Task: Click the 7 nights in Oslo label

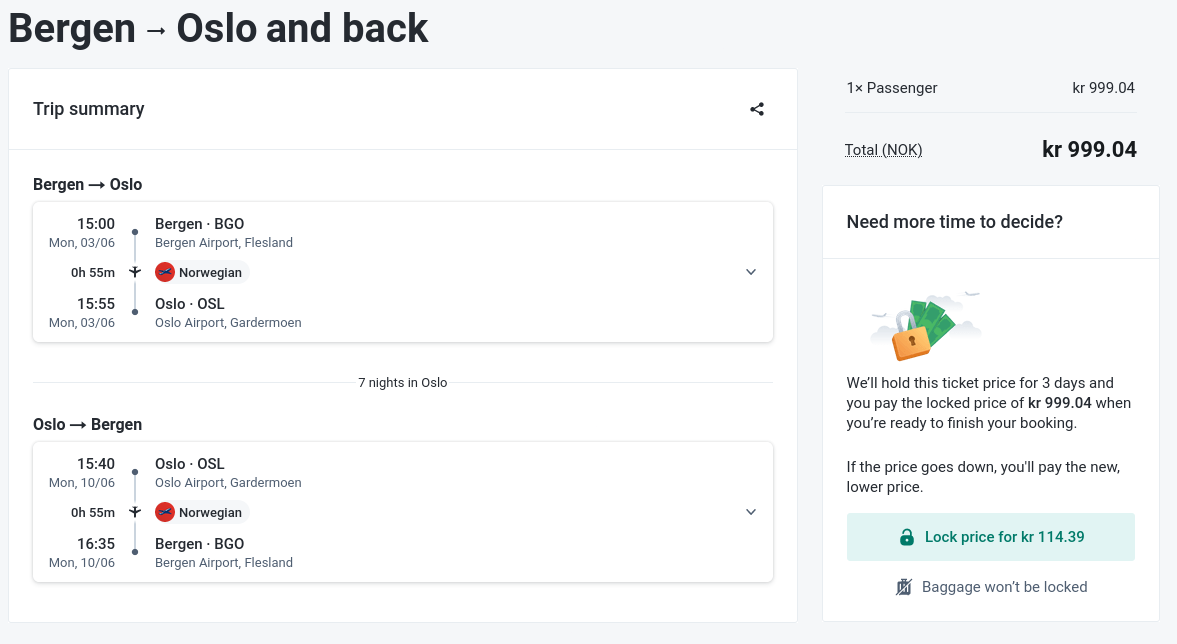Action: [403, 382]
